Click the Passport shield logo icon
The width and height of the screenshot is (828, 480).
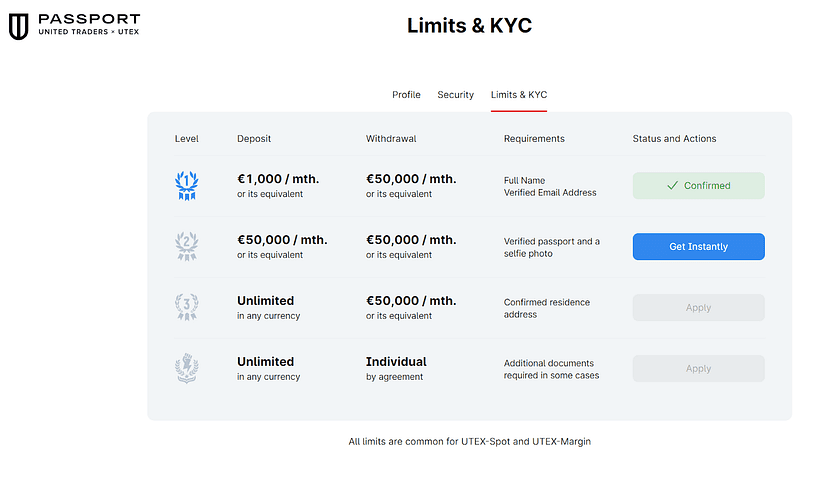pos(18,26)
